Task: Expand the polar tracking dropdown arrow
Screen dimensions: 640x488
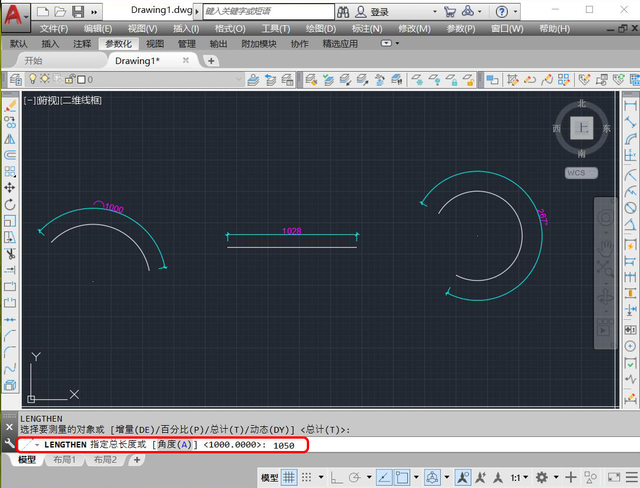Action: point(369,477)
